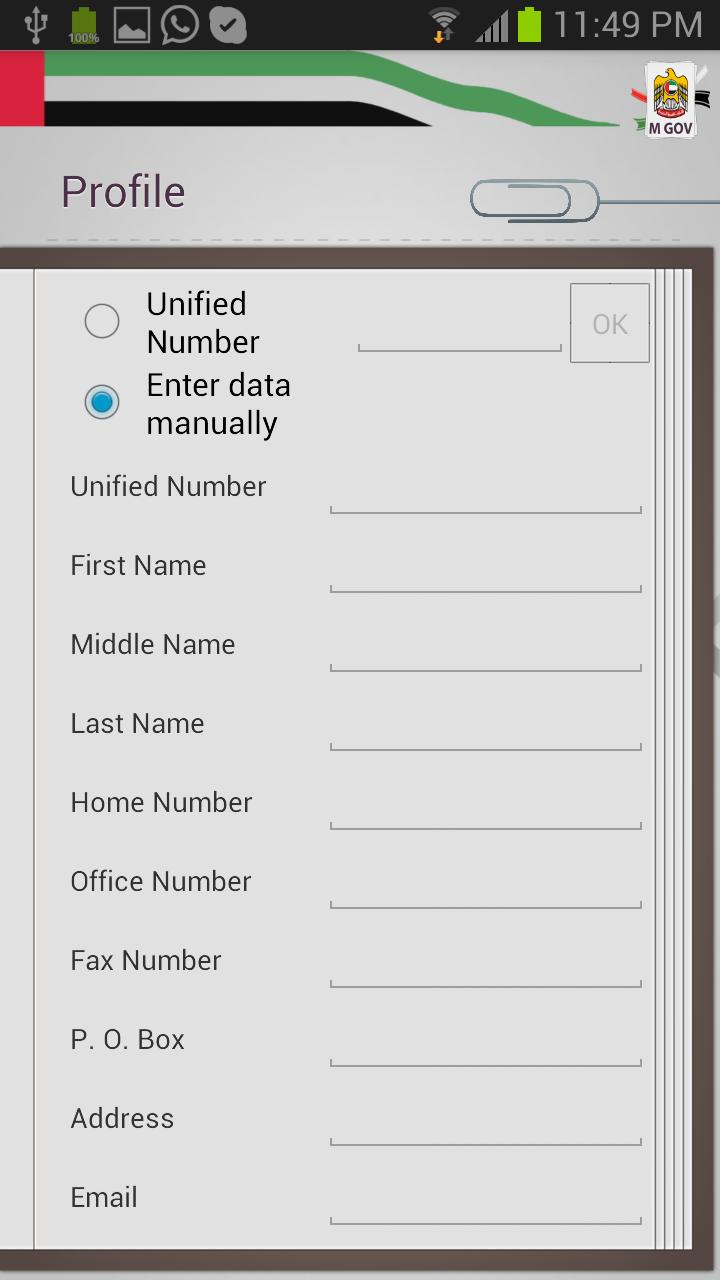Click into the Last Name field
The image size is (720, 1280).
pos(485,728)
